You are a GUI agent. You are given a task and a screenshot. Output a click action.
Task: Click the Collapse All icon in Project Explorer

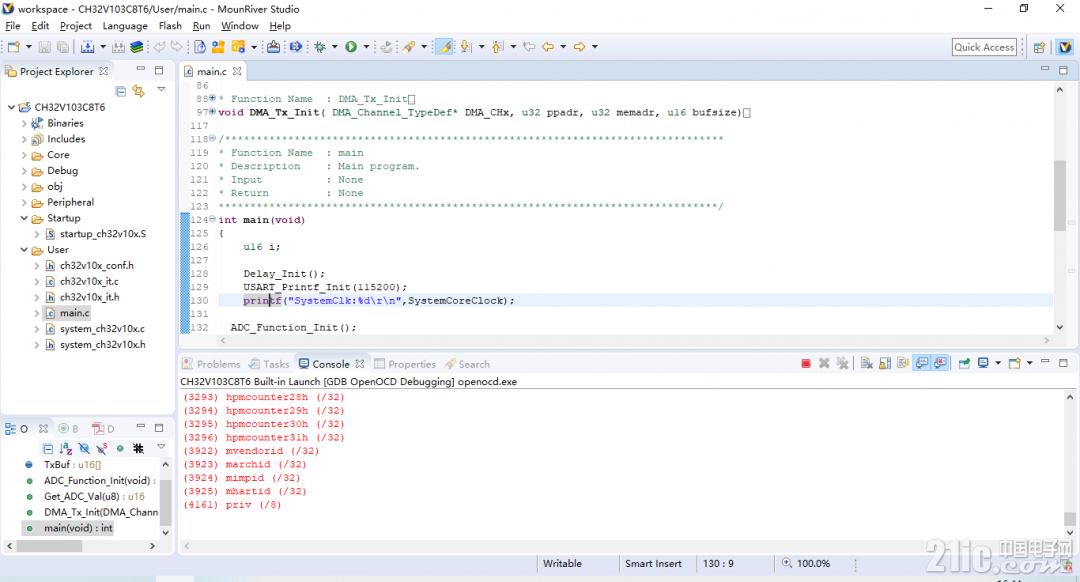click(x=121, y=90)
